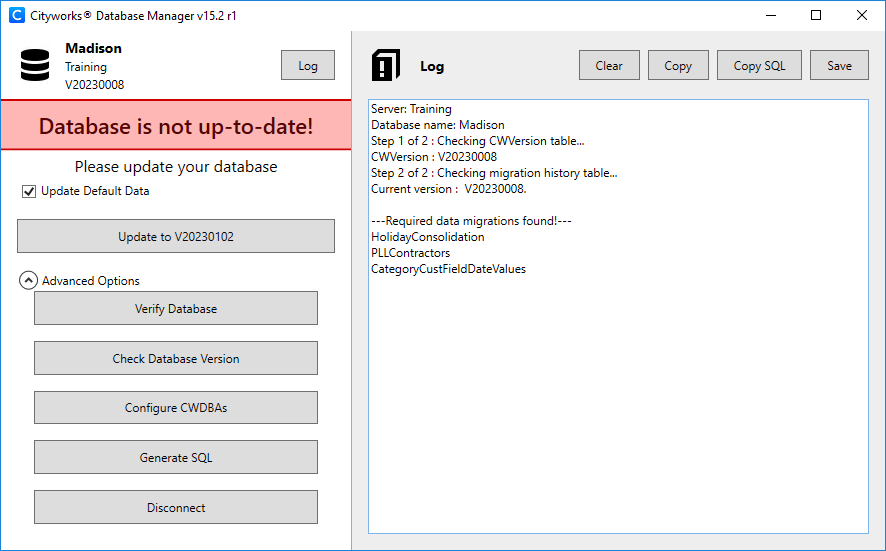Click the Cityworks app icon in title bar
This screenshot has height=551, width=886.
coord(16,16)
